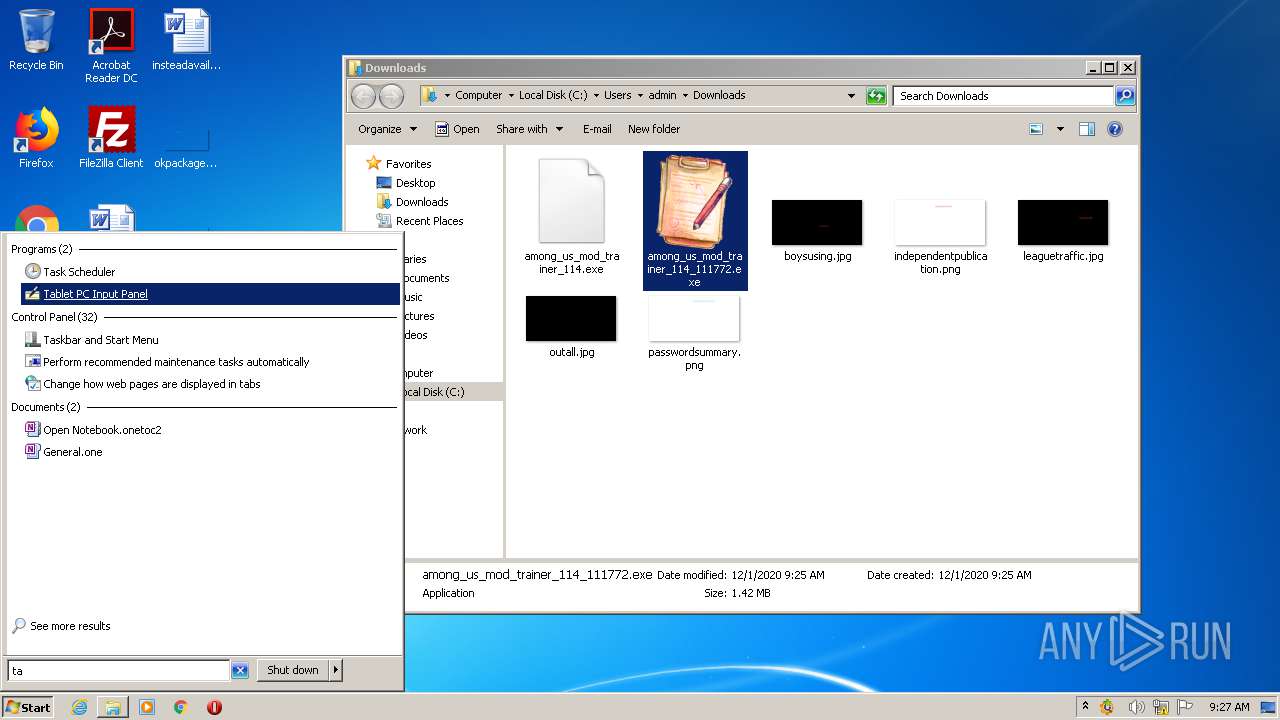
Task: Select Favorites in the navigation pane
Action: [x=399, y=164]
